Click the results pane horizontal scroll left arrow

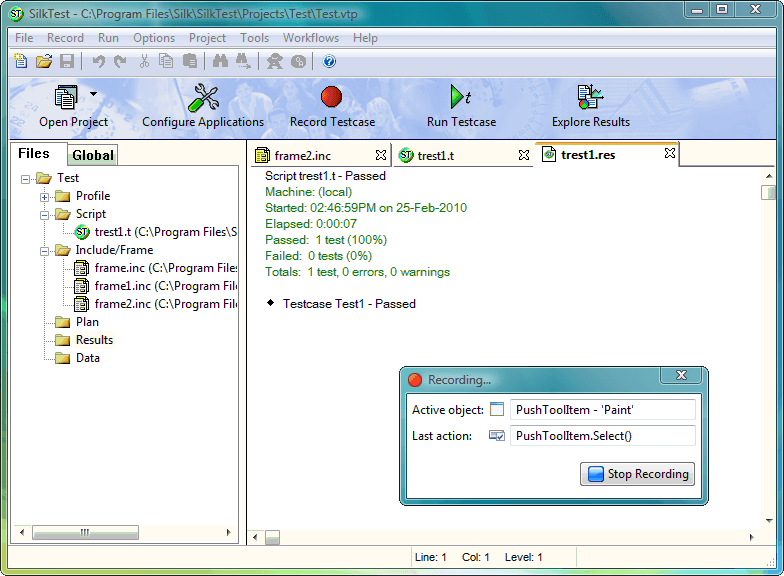tap(256, 538)
